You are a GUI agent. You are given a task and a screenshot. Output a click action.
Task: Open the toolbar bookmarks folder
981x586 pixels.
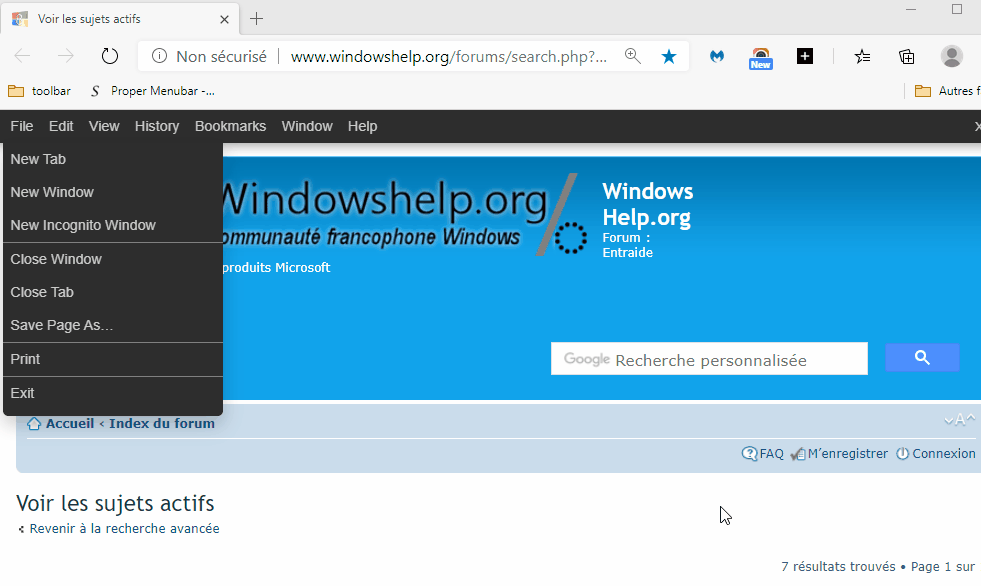pos(39,91)
